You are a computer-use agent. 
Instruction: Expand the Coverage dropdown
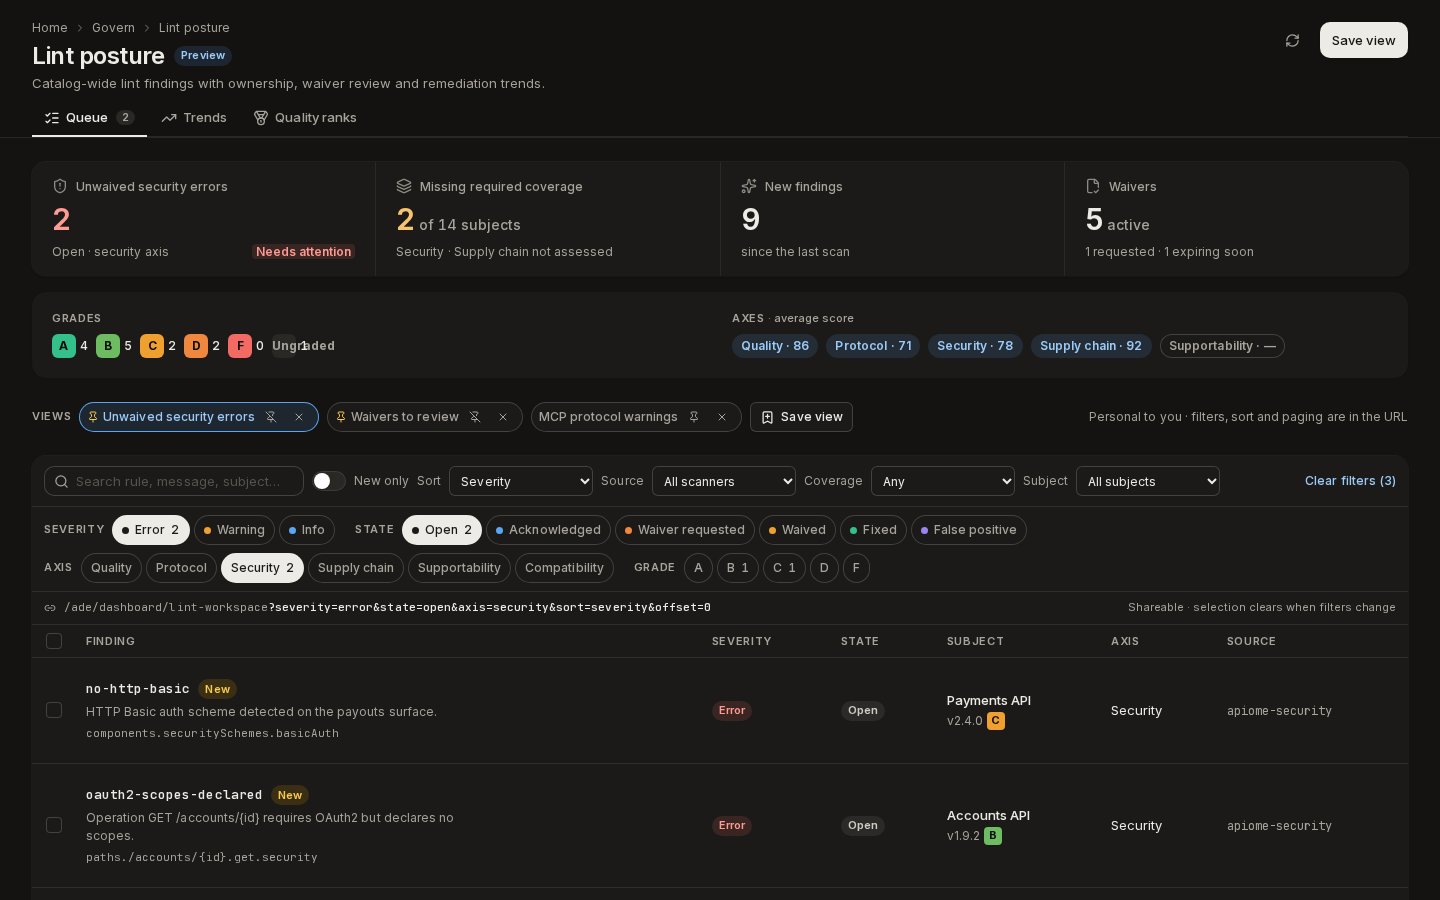point(943,481)
